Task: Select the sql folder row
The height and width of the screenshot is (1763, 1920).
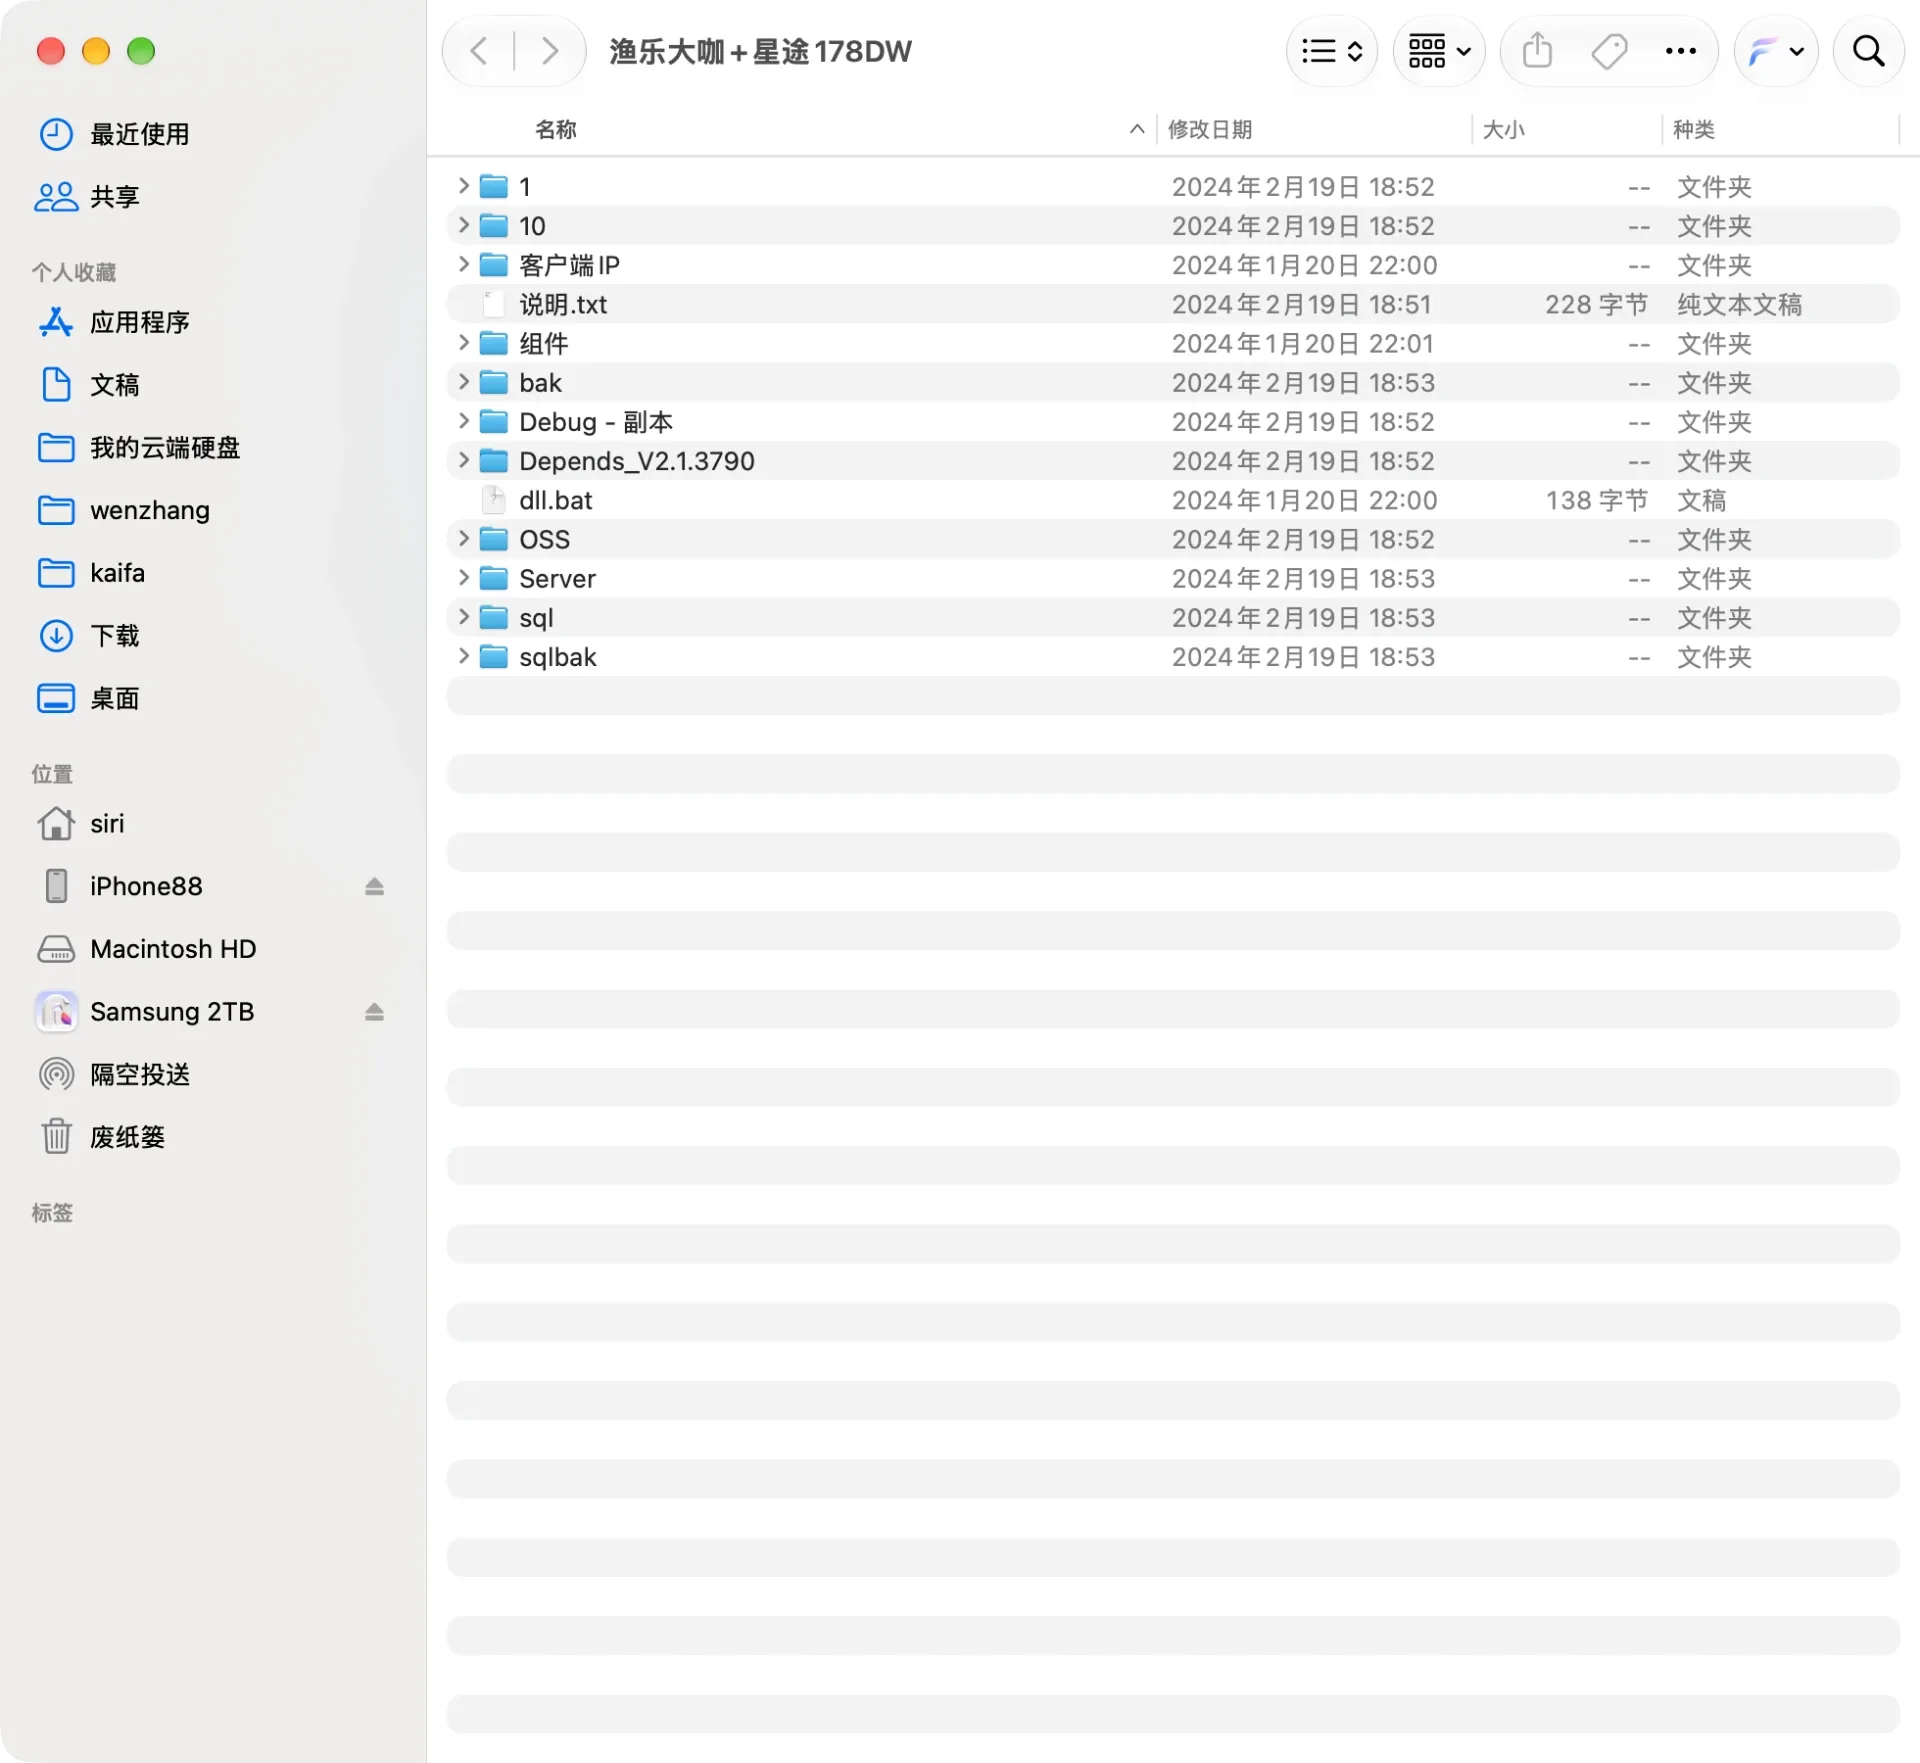Action: (1173, 618)
